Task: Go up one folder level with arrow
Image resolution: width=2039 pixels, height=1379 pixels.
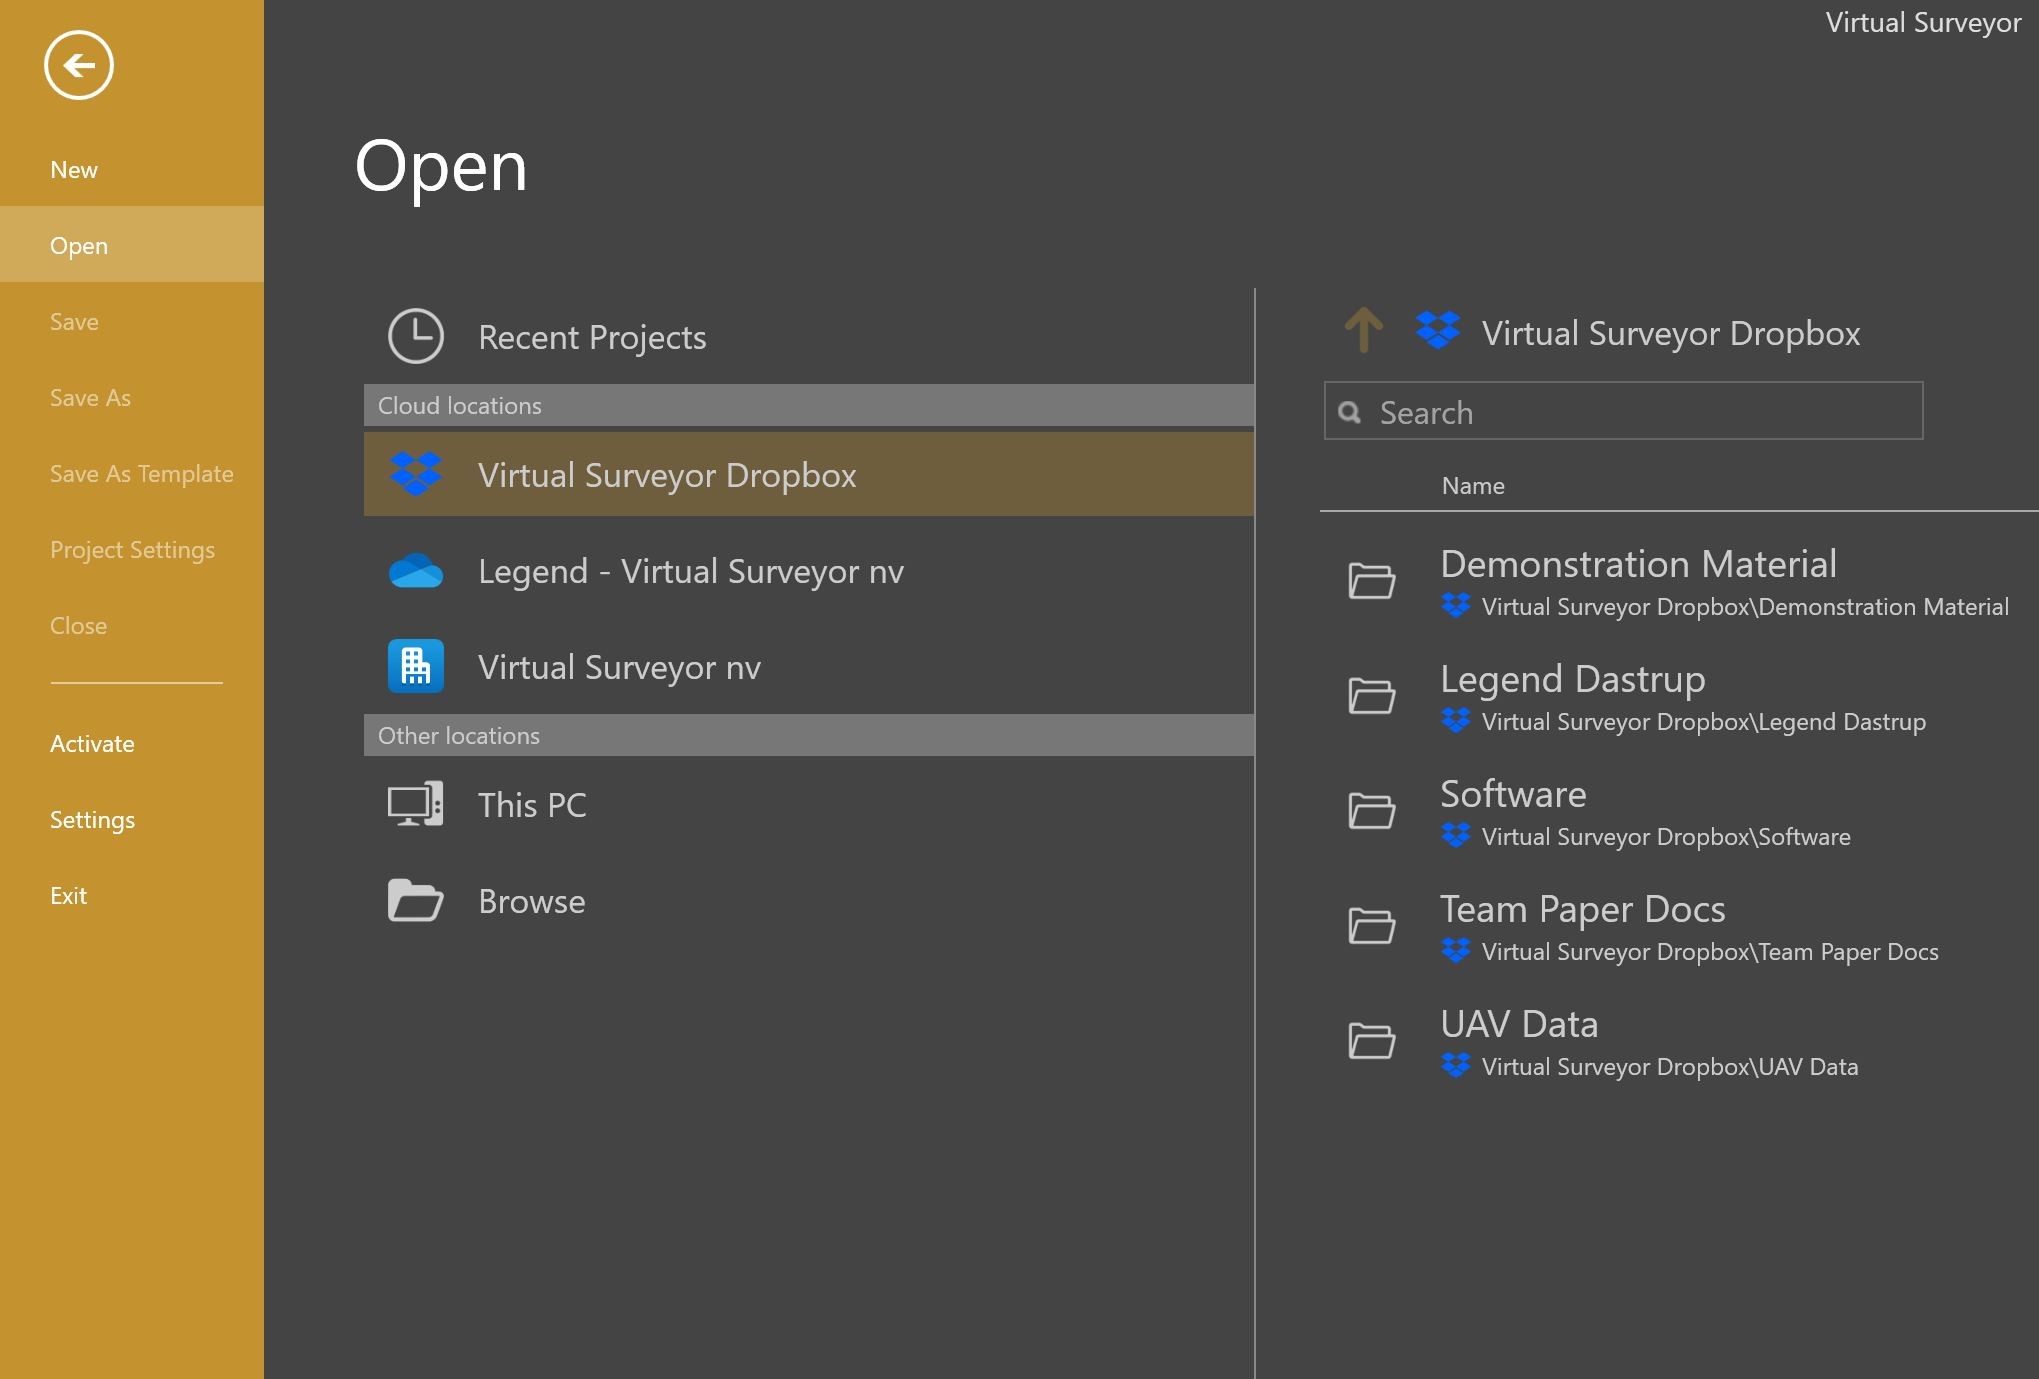Action: click(1363, 330)
